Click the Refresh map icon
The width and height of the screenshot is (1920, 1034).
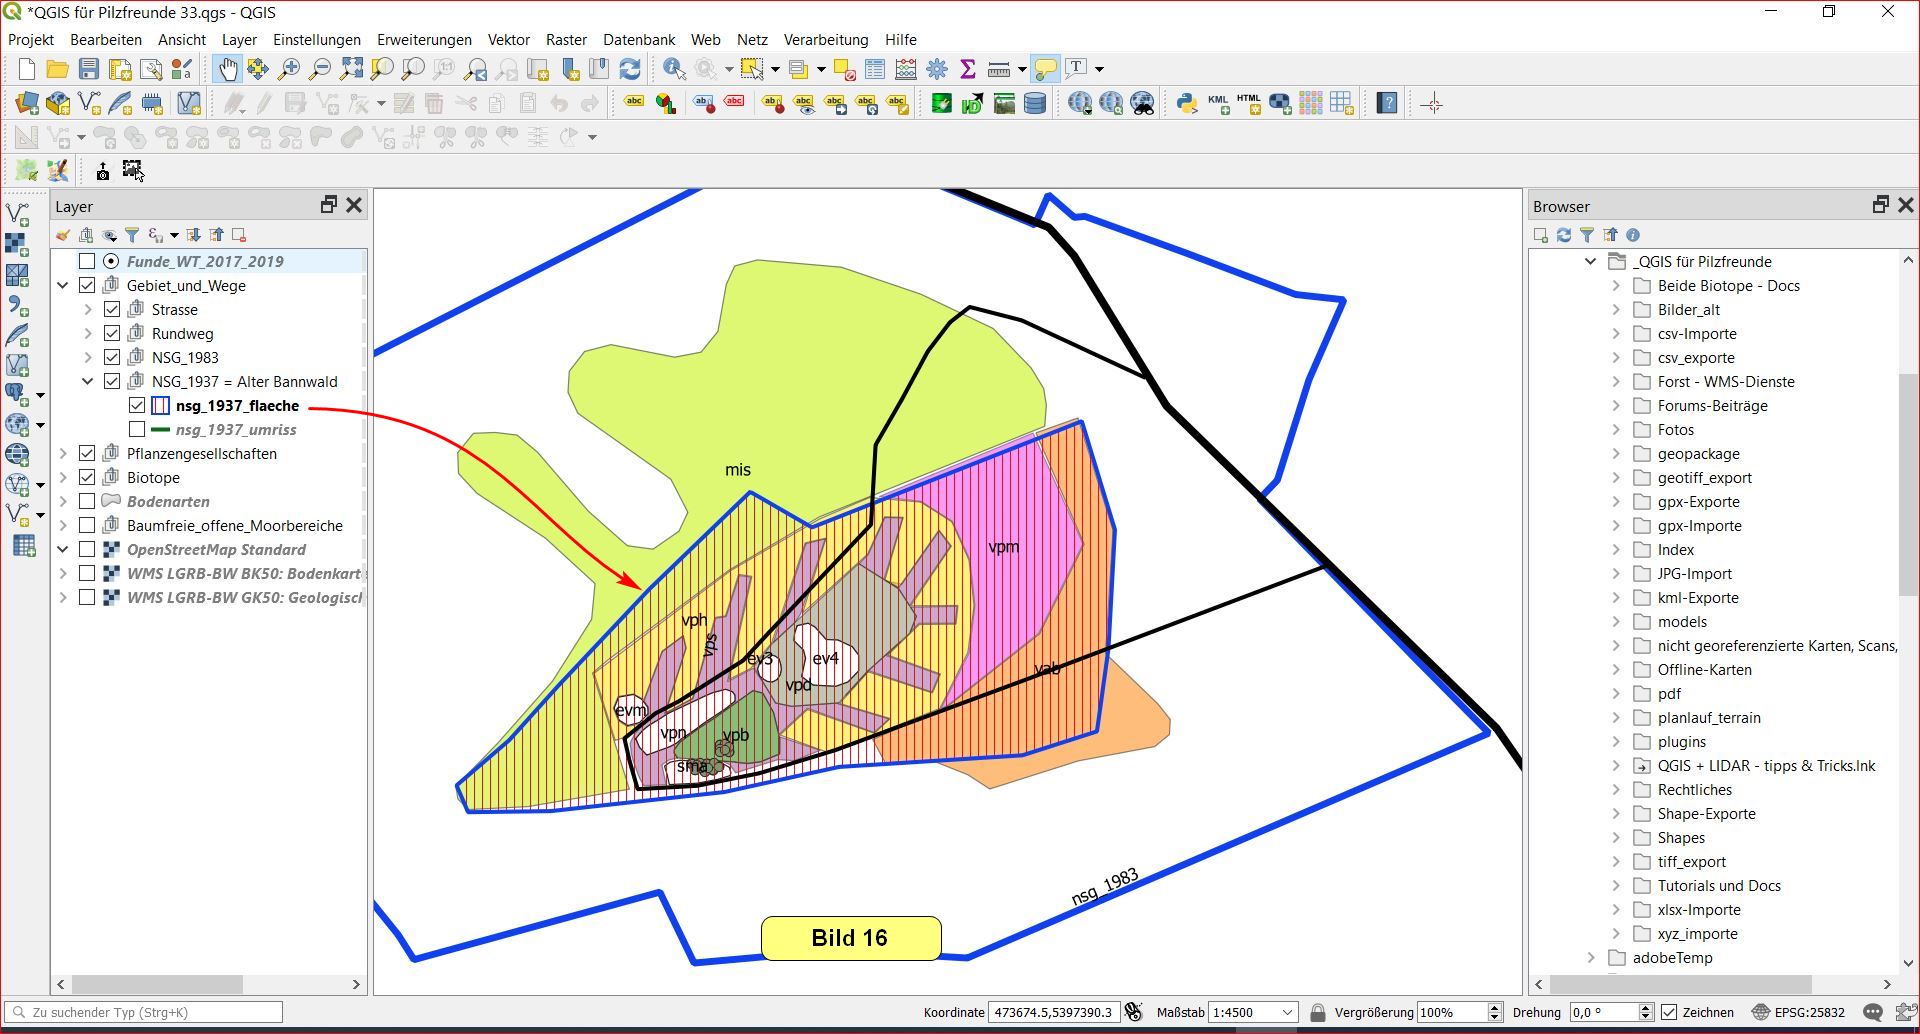630,69
